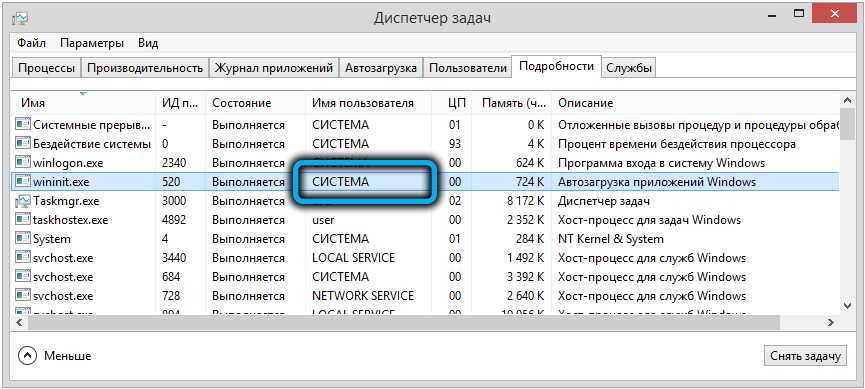Sort by the Описание column header

click(695, 103)
